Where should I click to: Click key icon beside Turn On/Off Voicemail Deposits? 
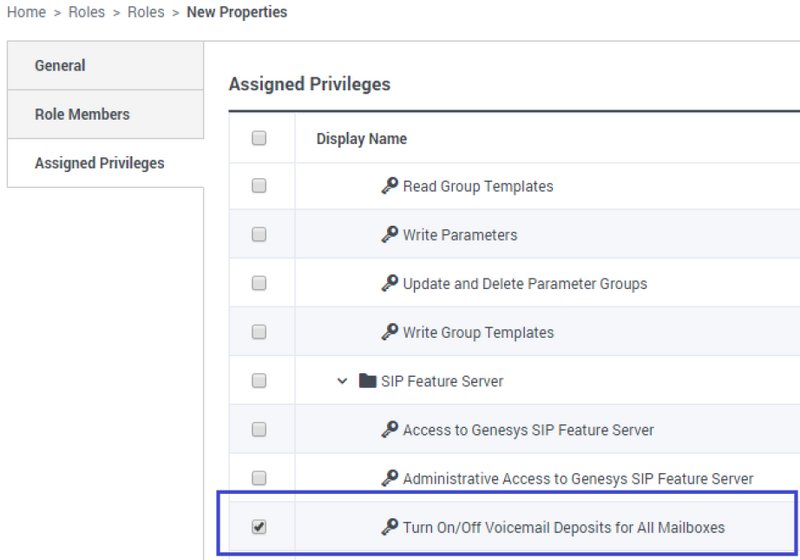(390, 527)
